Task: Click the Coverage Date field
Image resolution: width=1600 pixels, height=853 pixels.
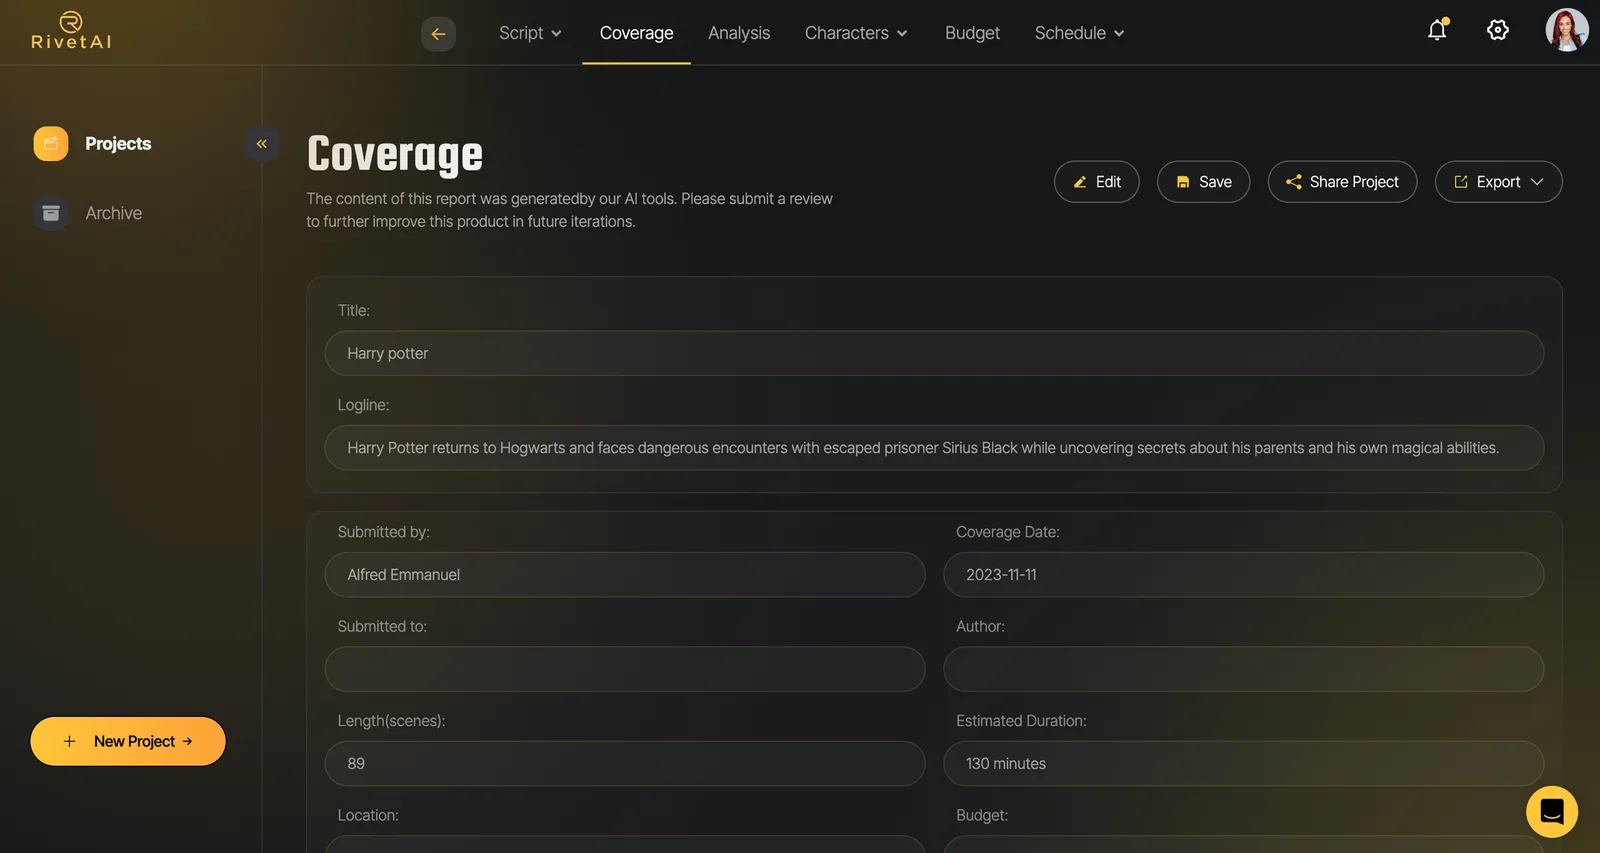Action: tap(1243, 575)
